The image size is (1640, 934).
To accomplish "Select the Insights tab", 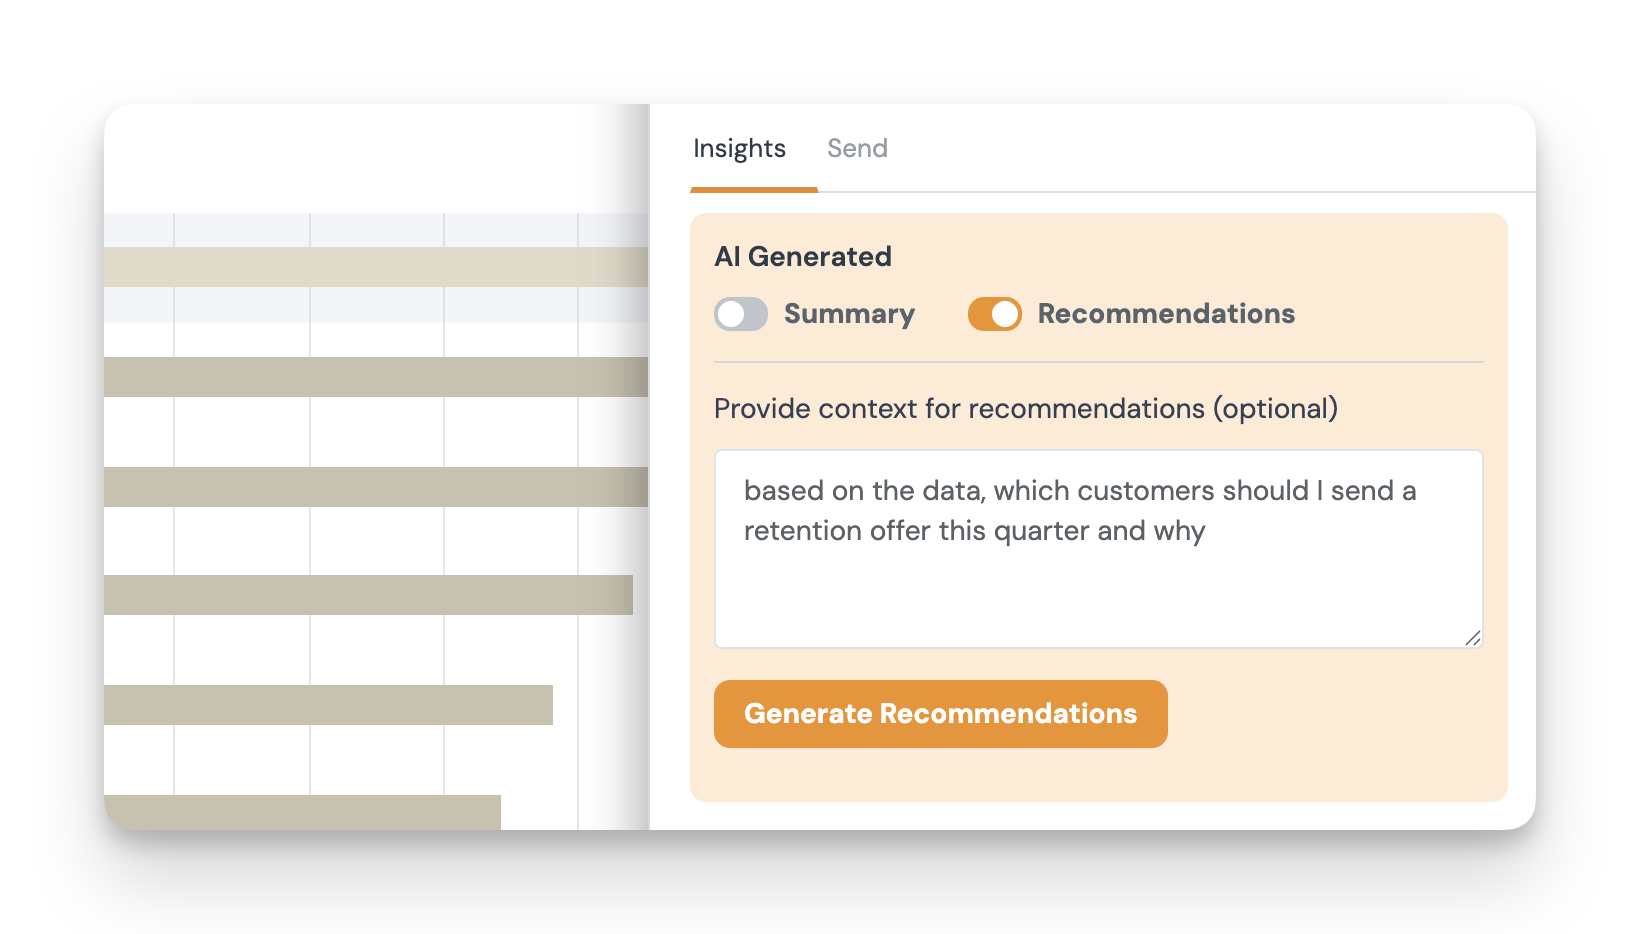I will pyautogui.click(x=739, y=148).
